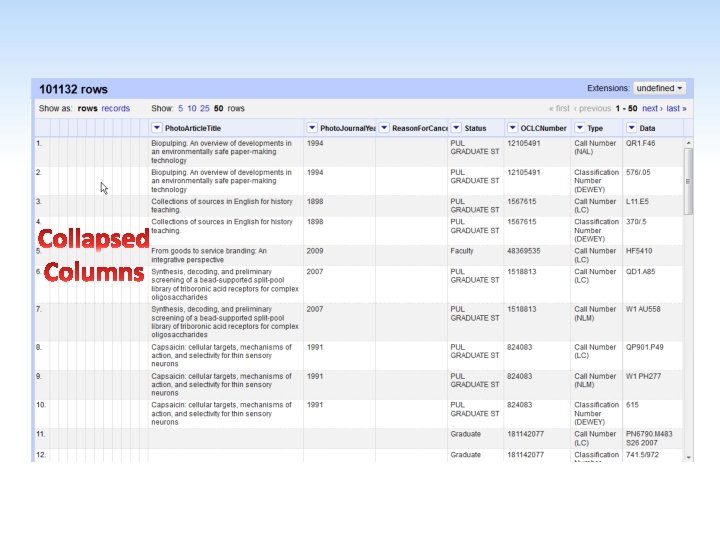Select OCLCNumber cell '48369535'
Screen dimensions: 720x540
click(523, 251)
